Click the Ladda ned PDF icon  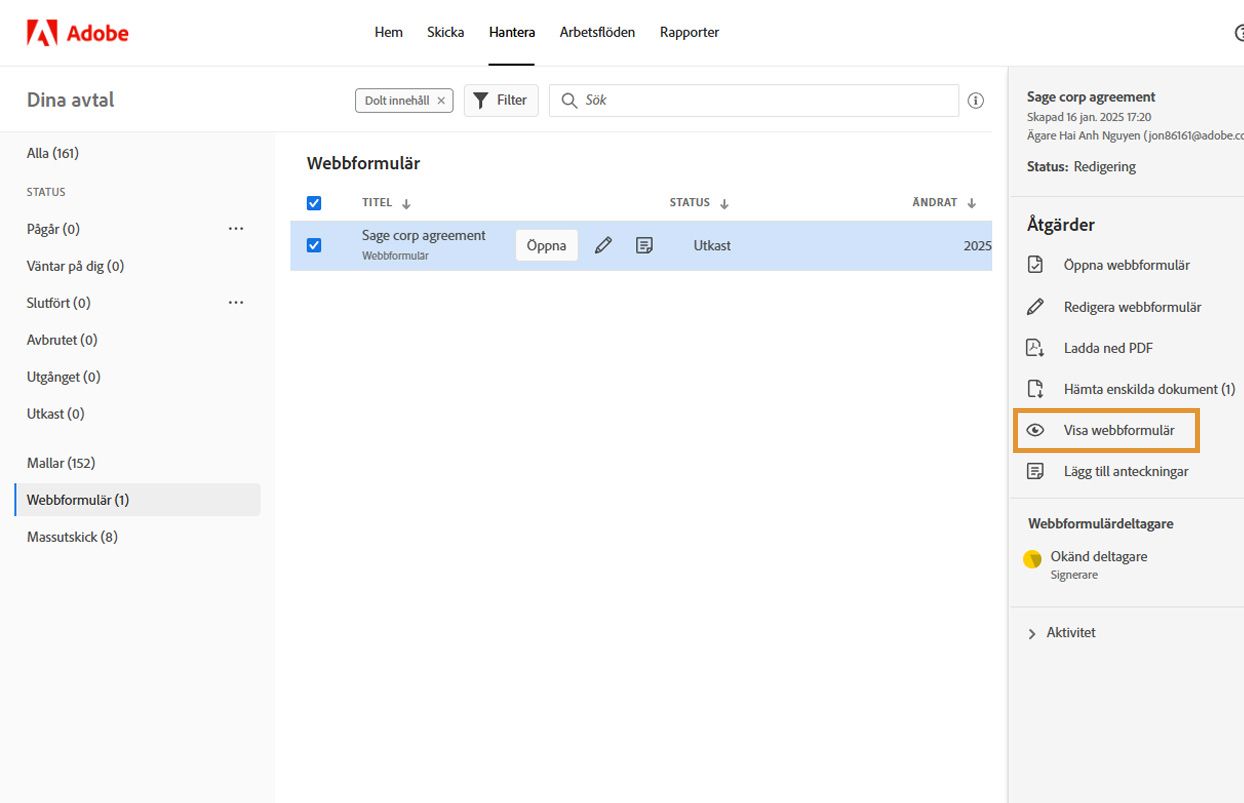pos(1035,348)
